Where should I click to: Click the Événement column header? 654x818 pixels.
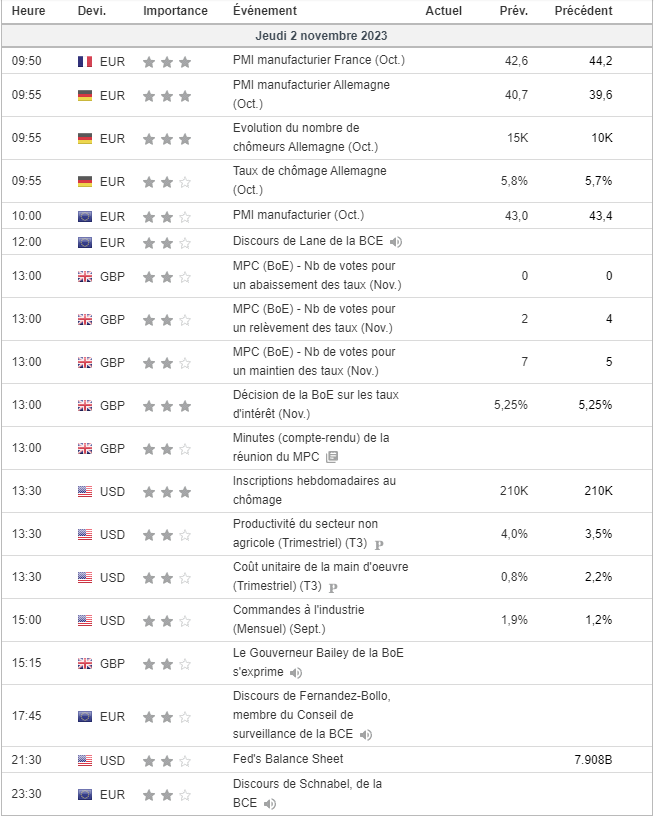tap(264, 11)
